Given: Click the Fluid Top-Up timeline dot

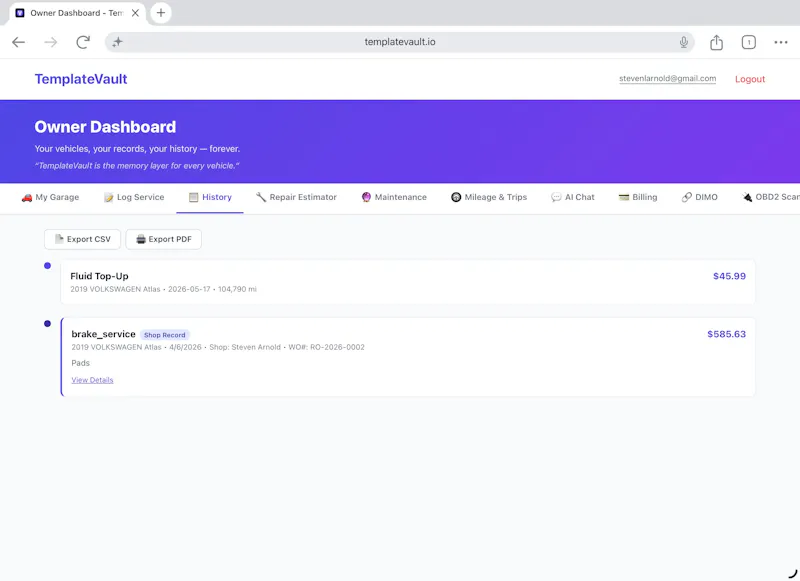Looking at the screenshot, I should tap(47, 266).
